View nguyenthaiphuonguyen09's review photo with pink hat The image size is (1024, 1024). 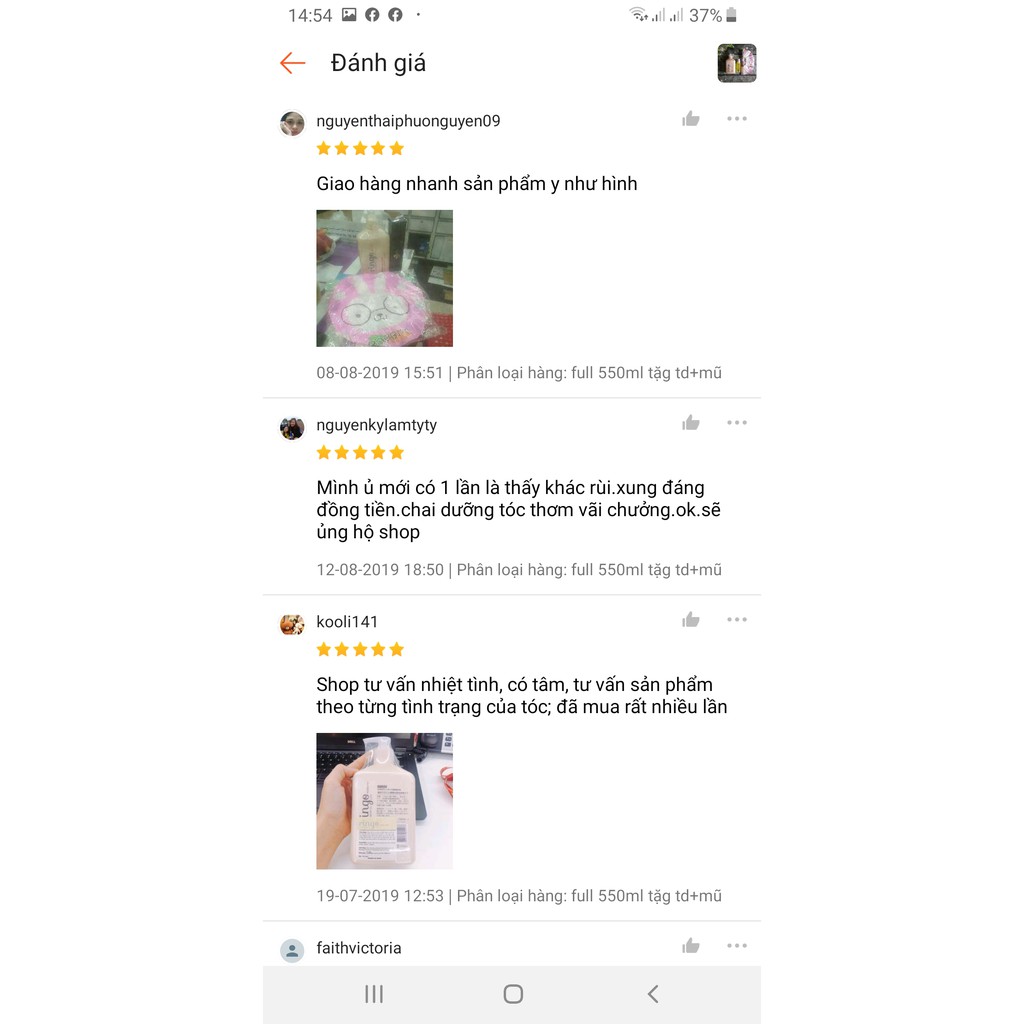385,278
